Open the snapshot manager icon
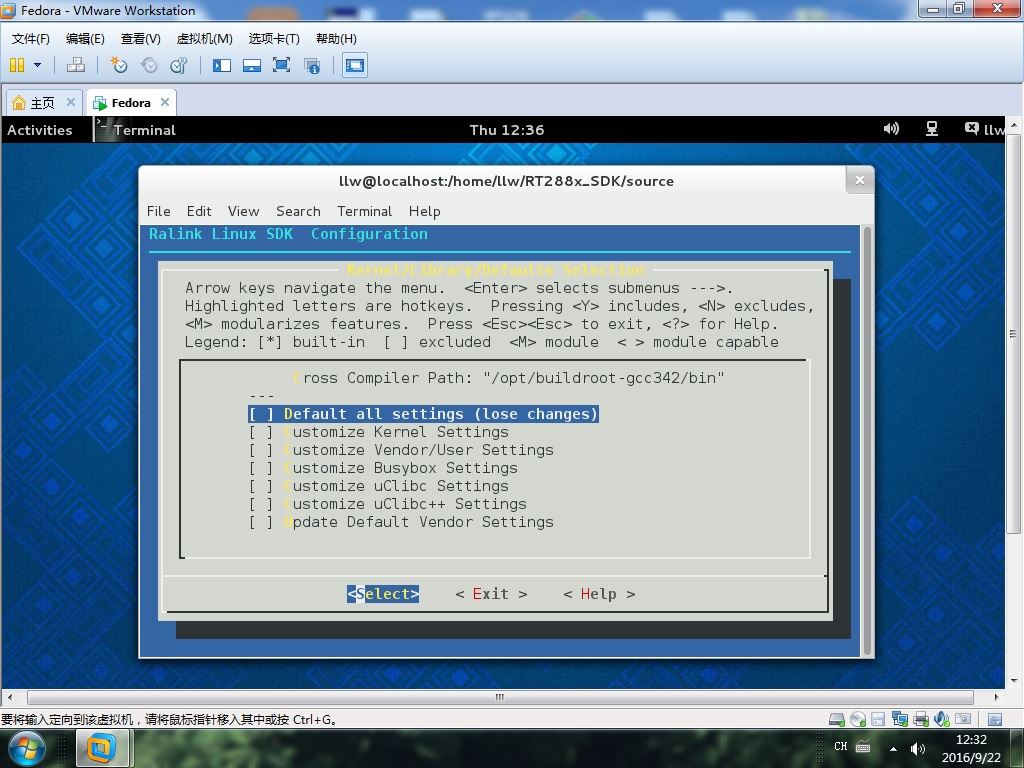The height and width of the screenshot is (768, 1024). coord(178,65)
